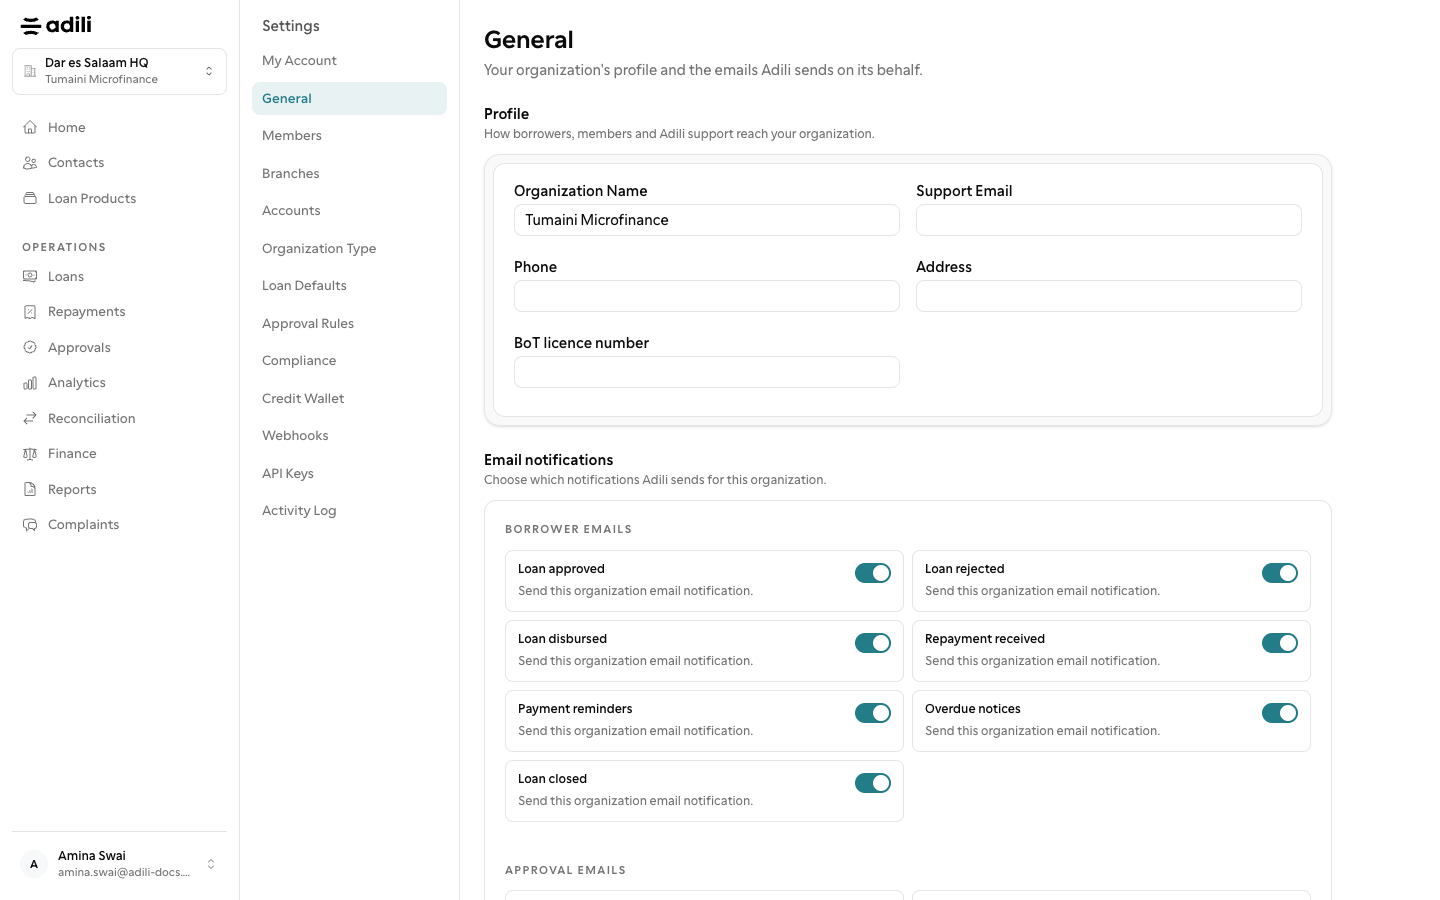This screenshot has width=1440, height=900.
Task: Click the Complaints speech bubble icon
Action: tap(30, 525)
